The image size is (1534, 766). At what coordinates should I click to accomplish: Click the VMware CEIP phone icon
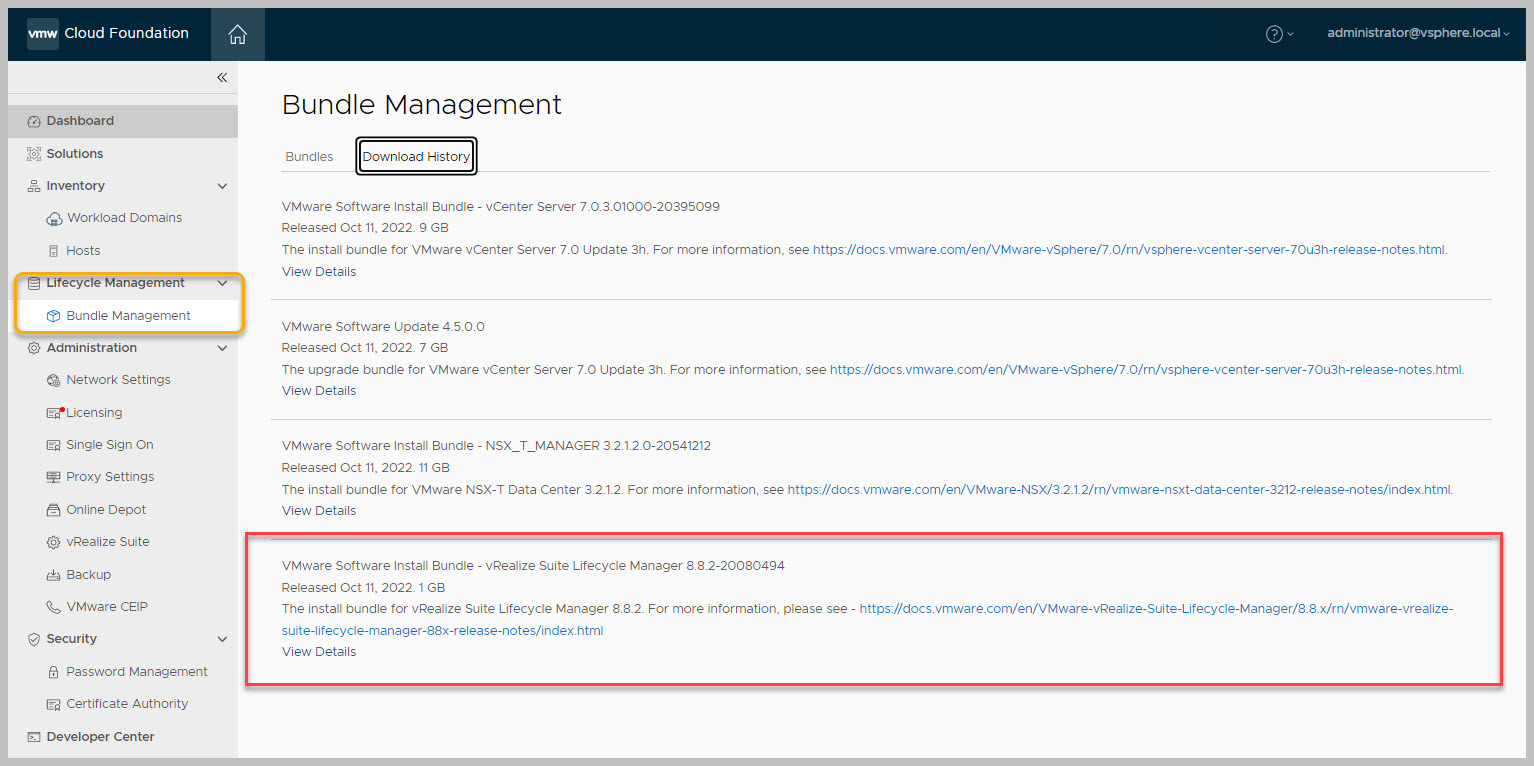54,607
